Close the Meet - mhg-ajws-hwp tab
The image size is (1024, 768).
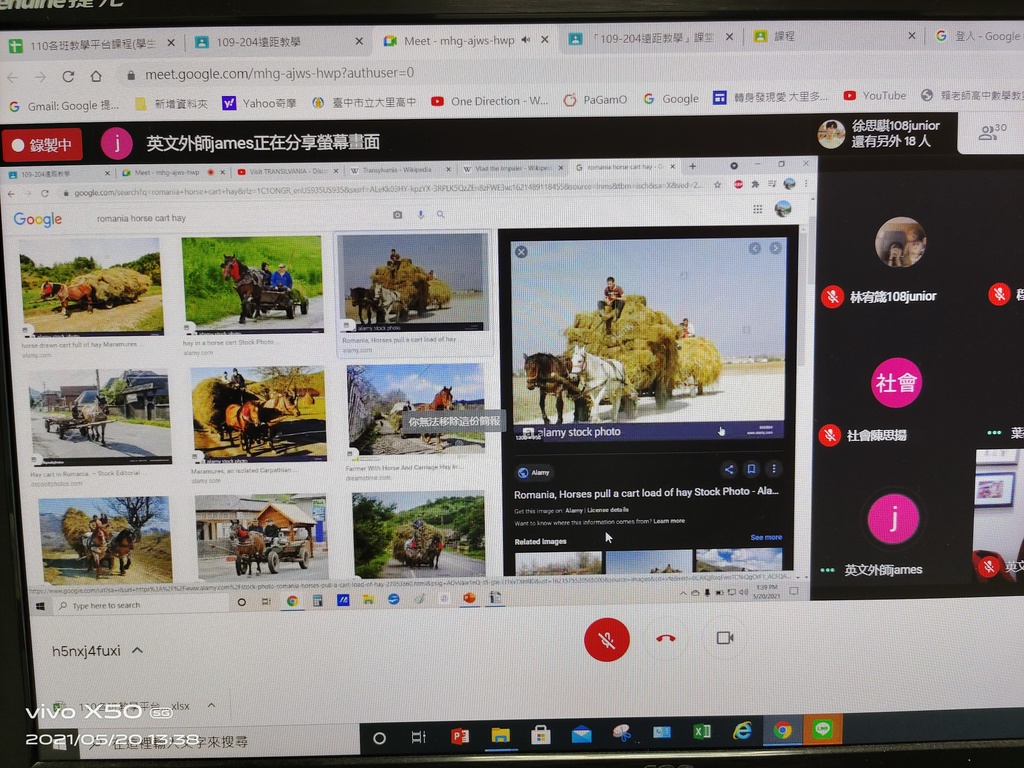[x=545, y=40]
